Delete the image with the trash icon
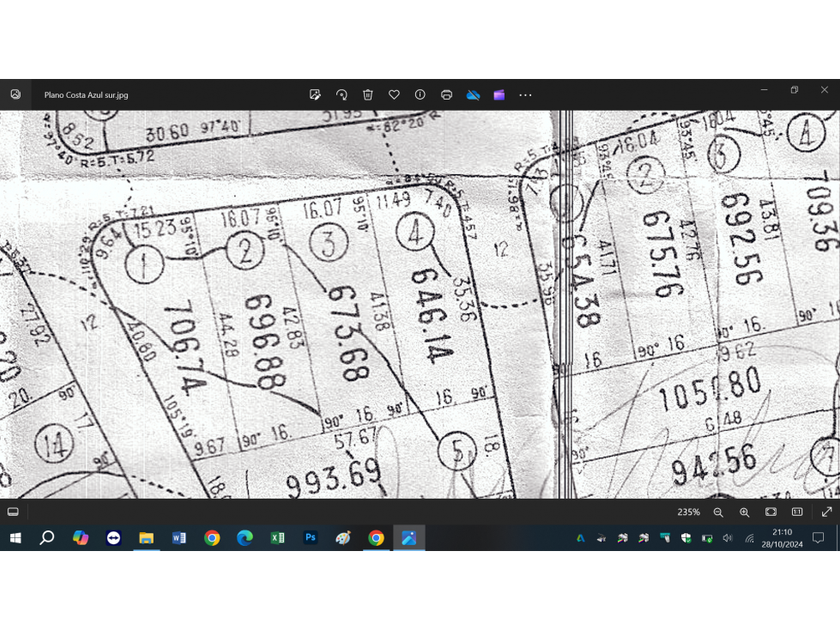The height and width of the screenshot is (630, 840). [368, 95]
